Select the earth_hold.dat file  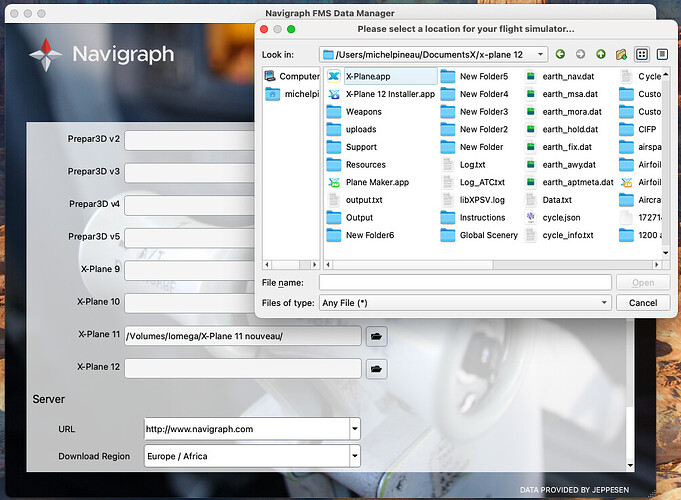[562, 129]
